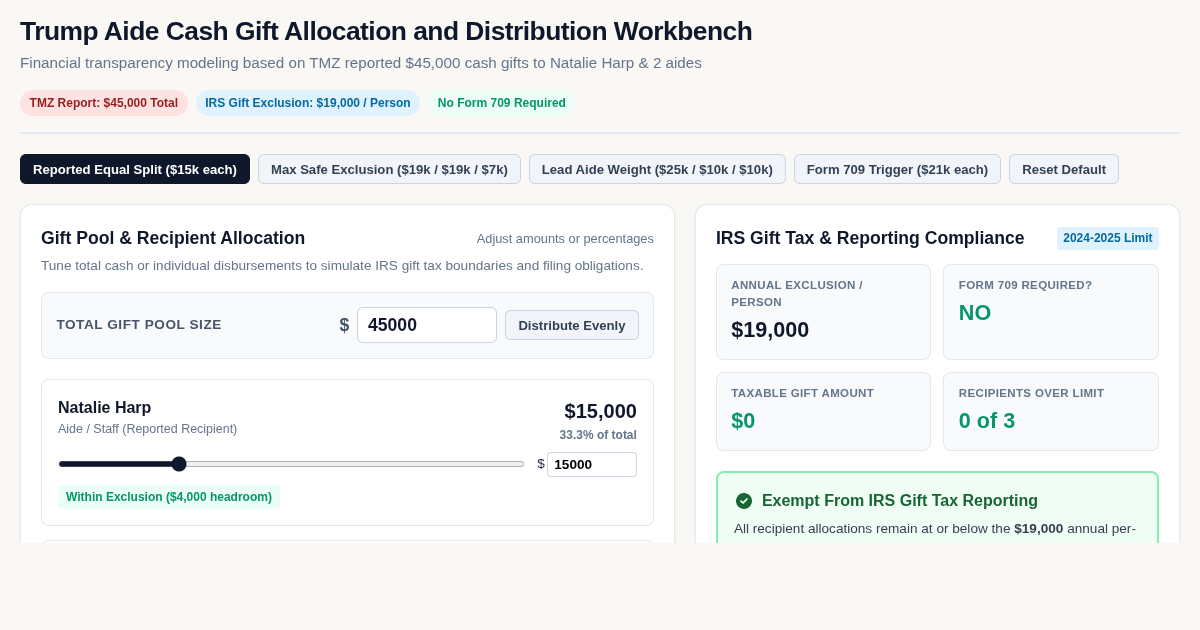The image size is (1200, 630).
Task: Click 2024-2025 Limit badge
Action: (1108, 238)
